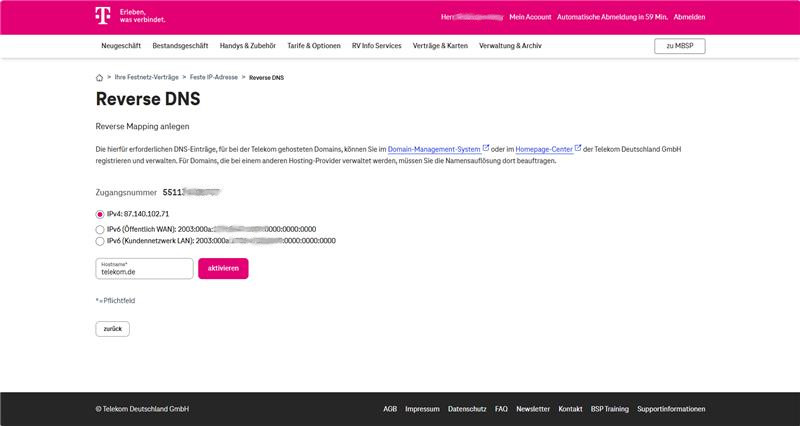800x426 pixels.
Task: Click the zu MBSP button
Action: (x=680, y=46)
